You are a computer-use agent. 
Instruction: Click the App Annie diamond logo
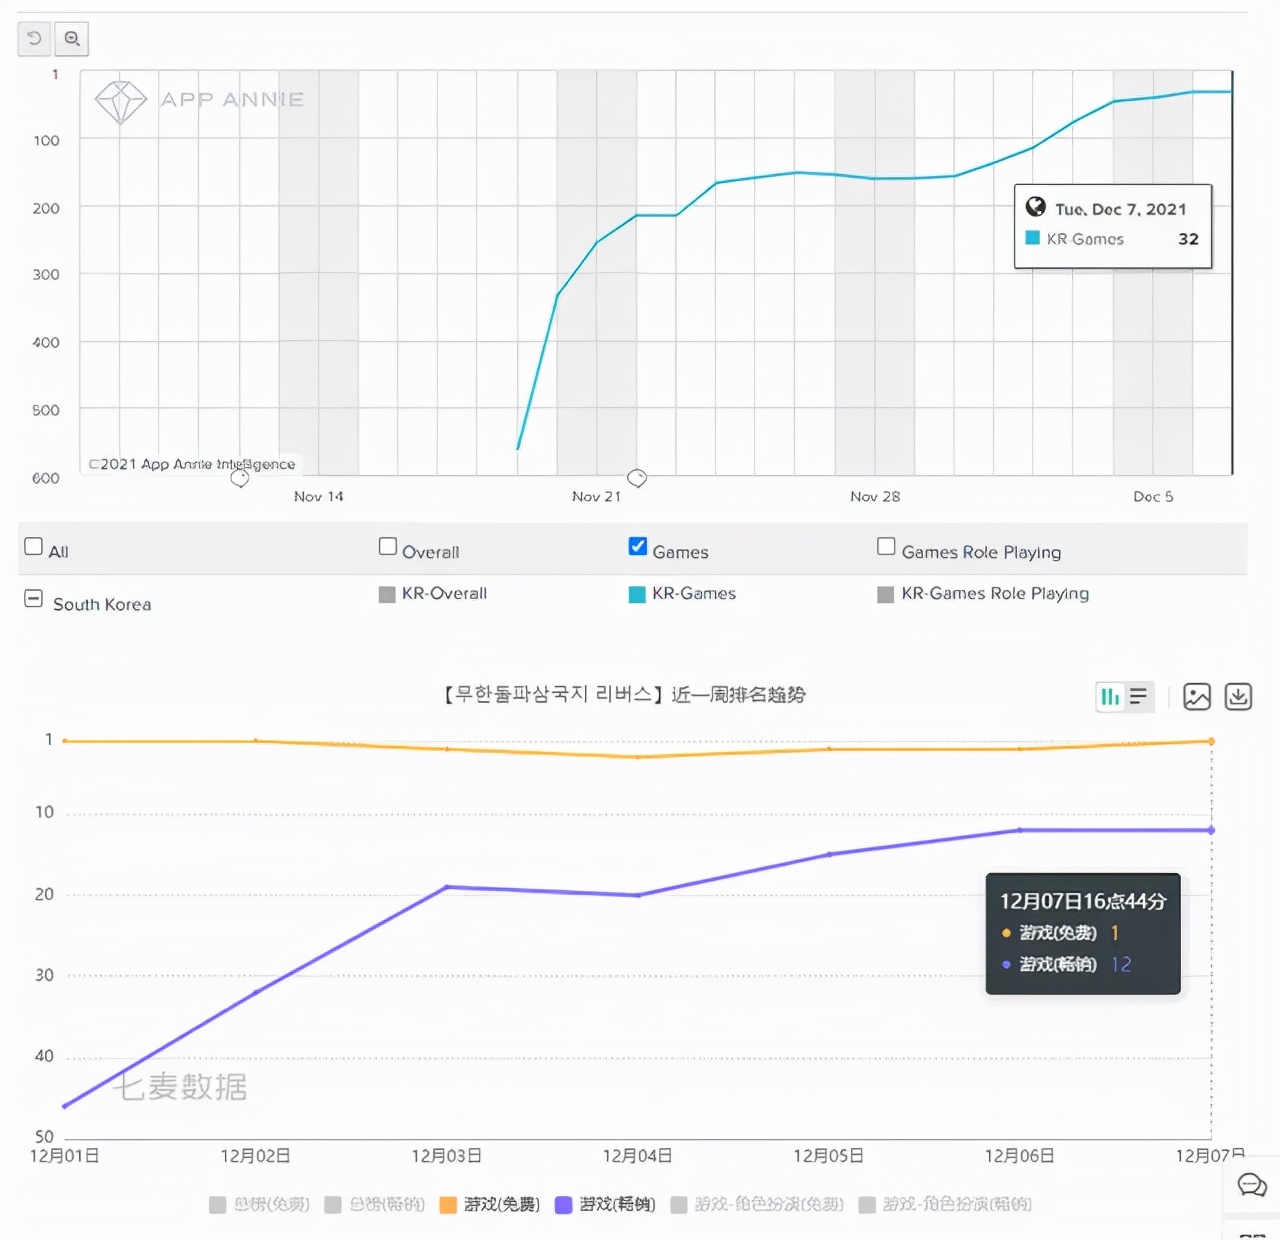(x=120, y=101)
